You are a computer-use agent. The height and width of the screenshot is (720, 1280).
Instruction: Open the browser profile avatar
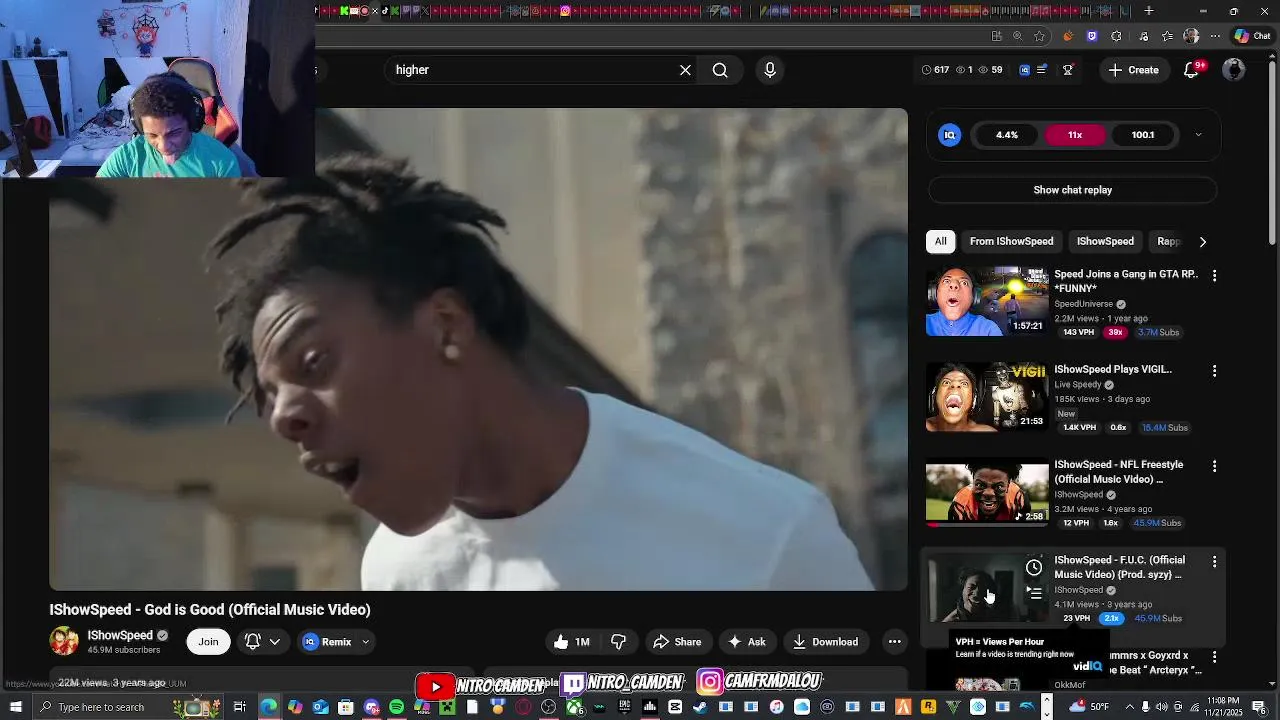point(1191,36)
